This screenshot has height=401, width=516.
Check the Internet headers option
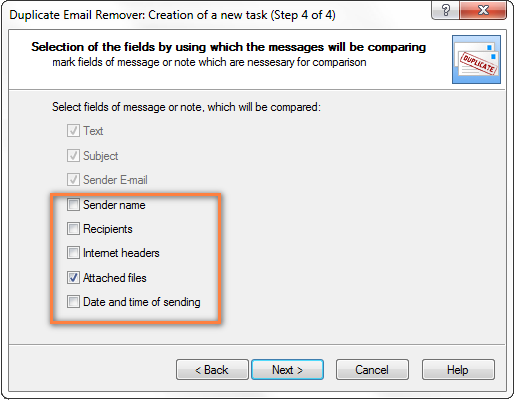73,253
